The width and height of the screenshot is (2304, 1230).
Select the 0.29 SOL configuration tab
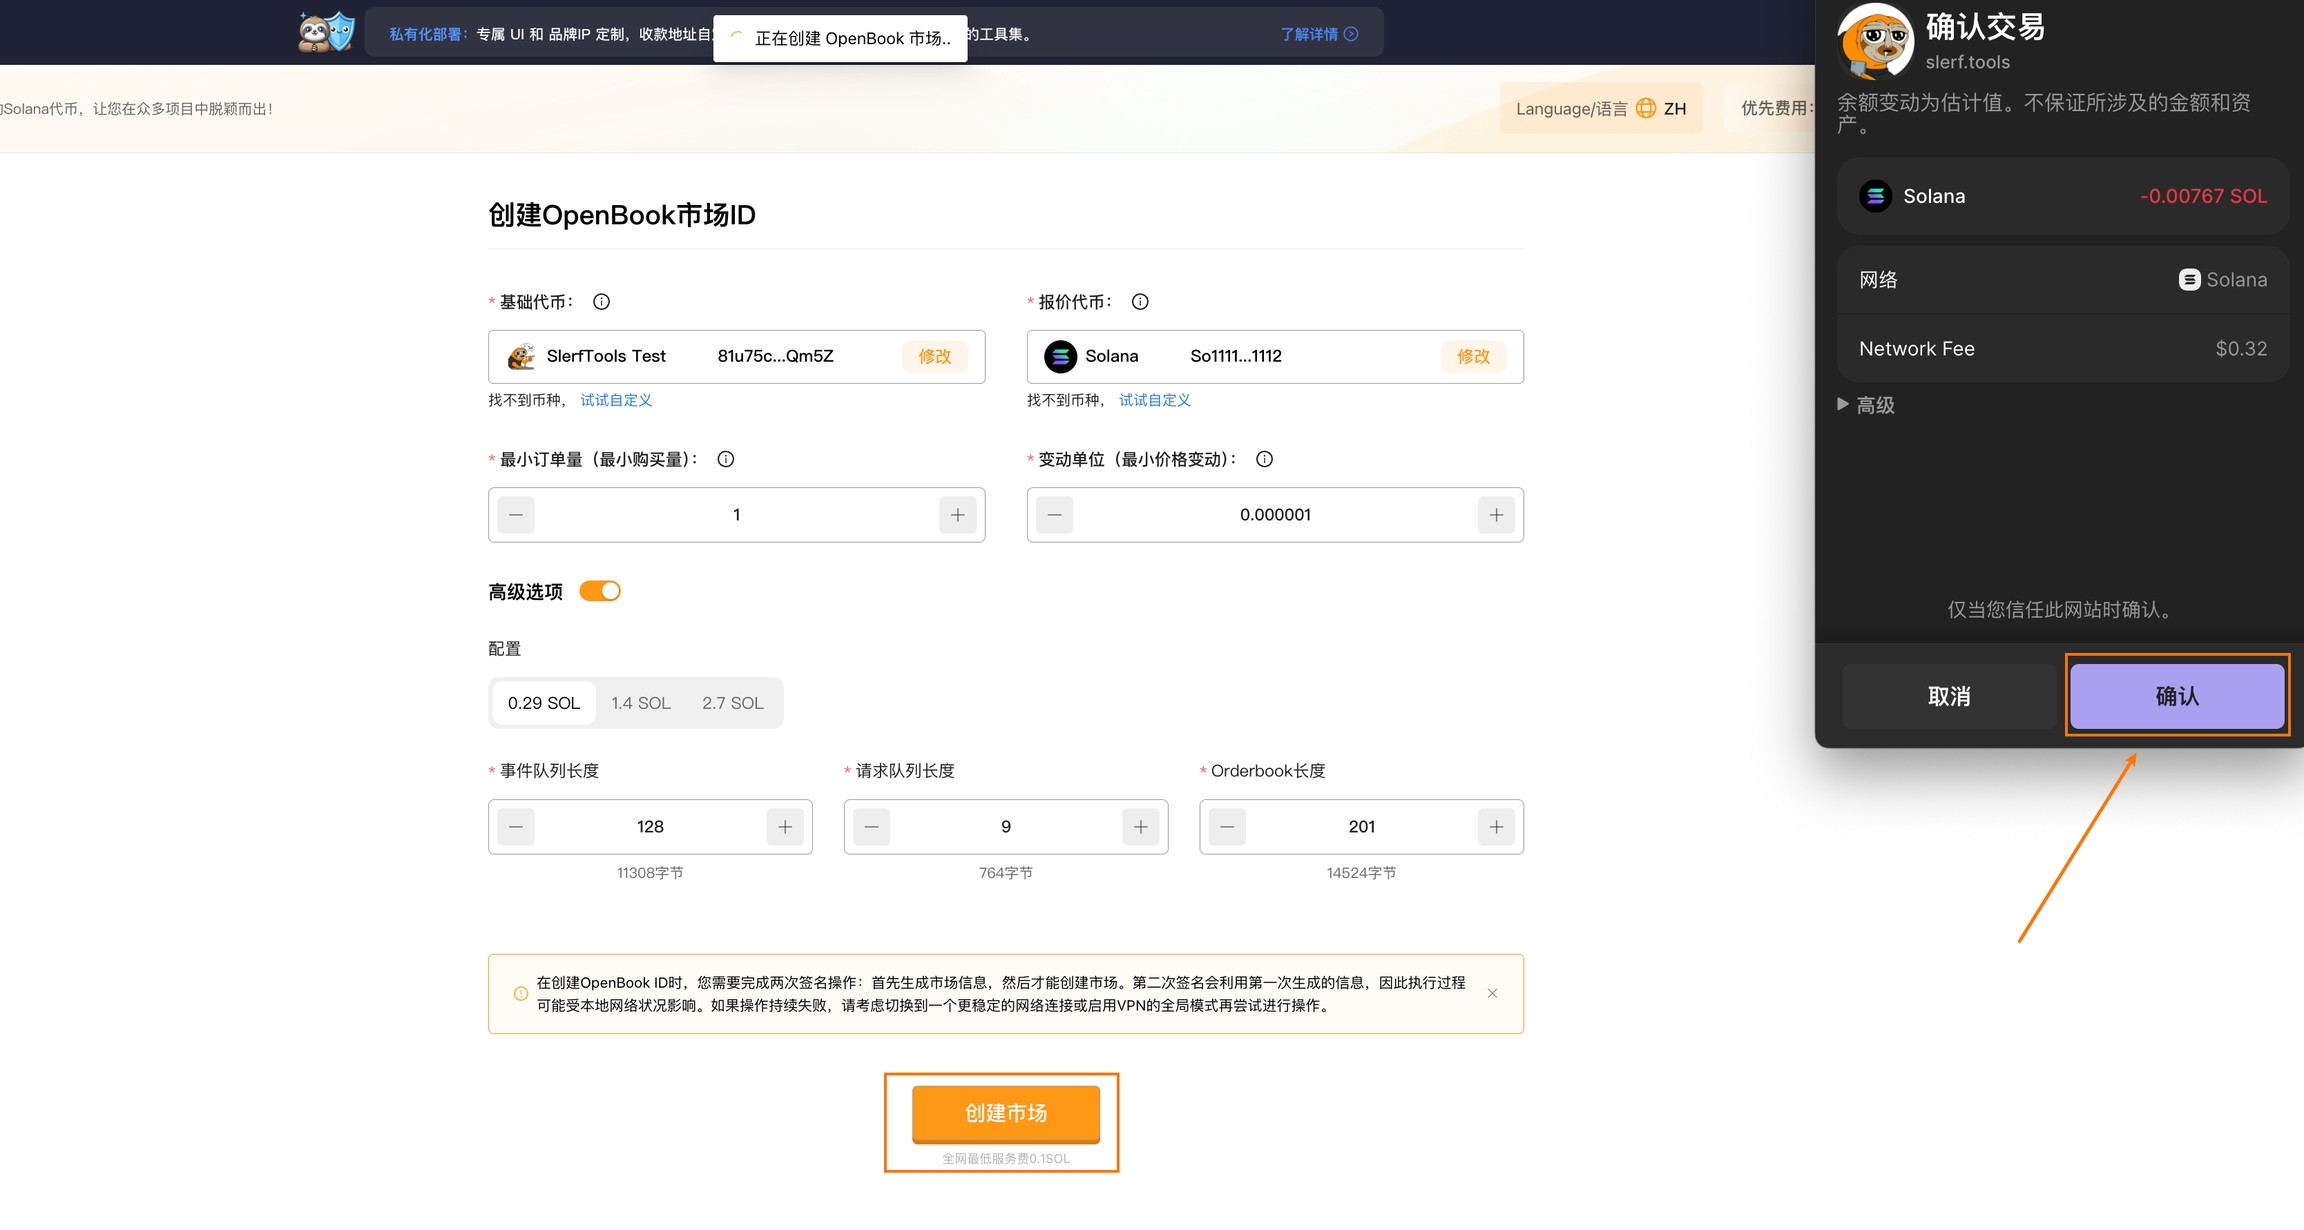pyautogui.click(x=543, y=703)
